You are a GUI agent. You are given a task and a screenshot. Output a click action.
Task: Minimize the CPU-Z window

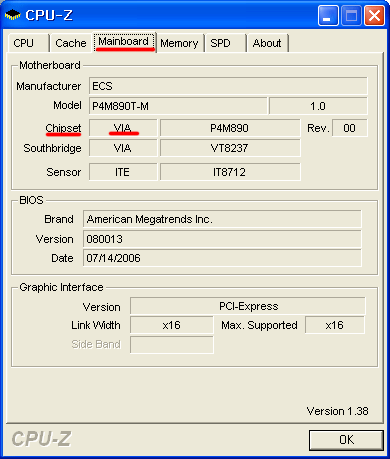point(328,15)
